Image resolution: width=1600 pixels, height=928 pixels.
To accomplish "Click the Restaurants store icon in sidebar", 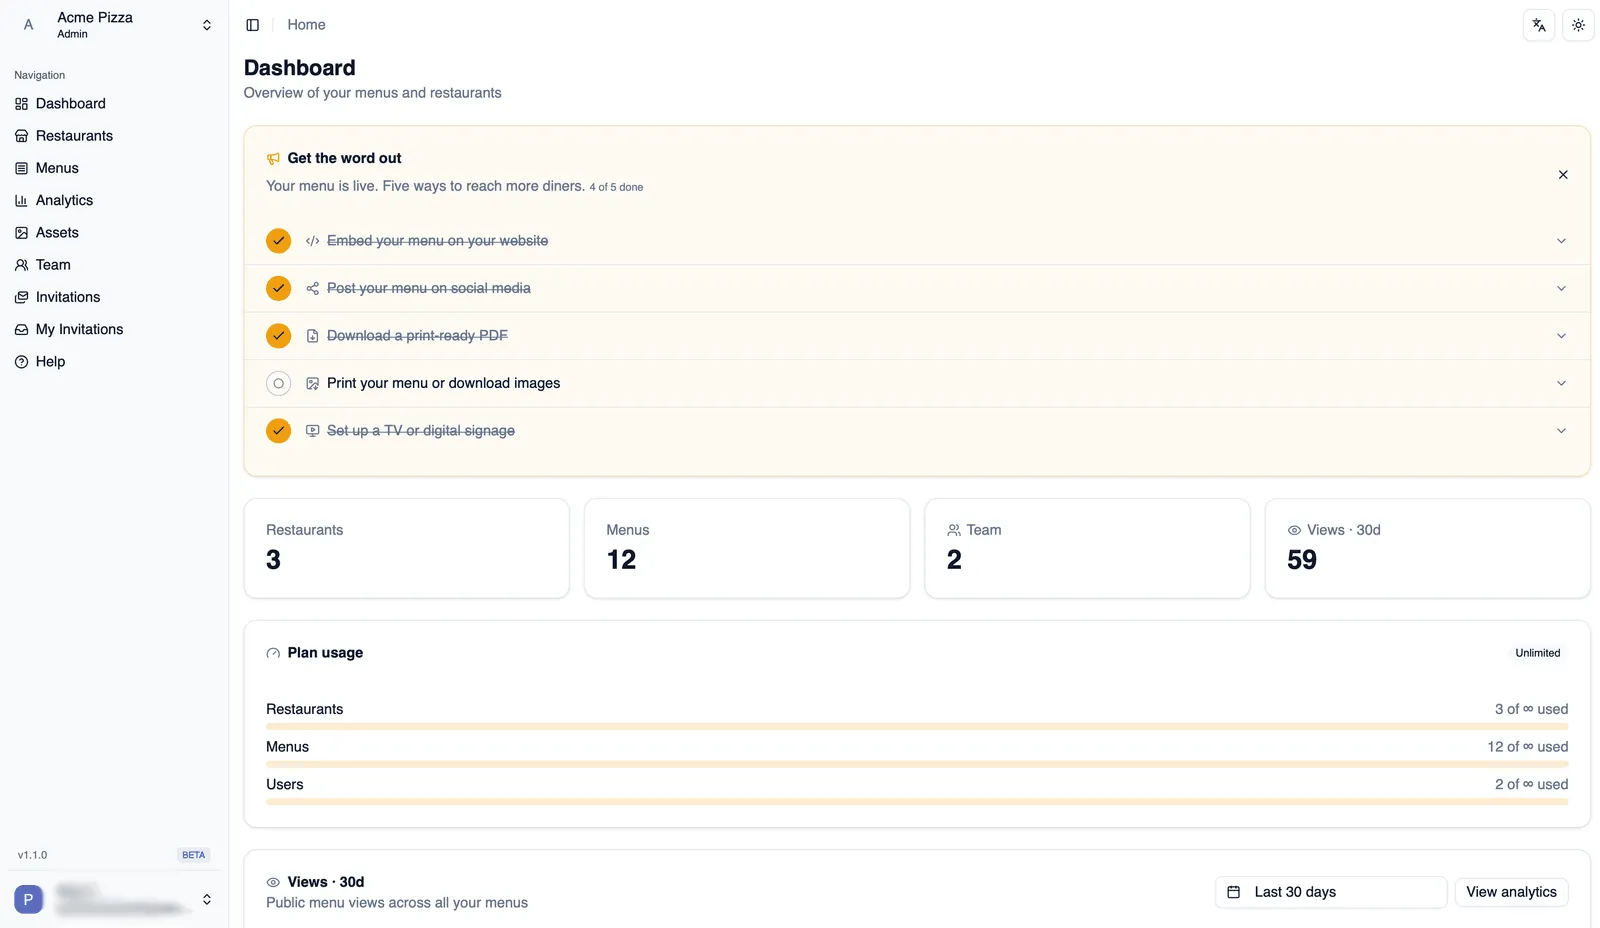I will 21,136.
